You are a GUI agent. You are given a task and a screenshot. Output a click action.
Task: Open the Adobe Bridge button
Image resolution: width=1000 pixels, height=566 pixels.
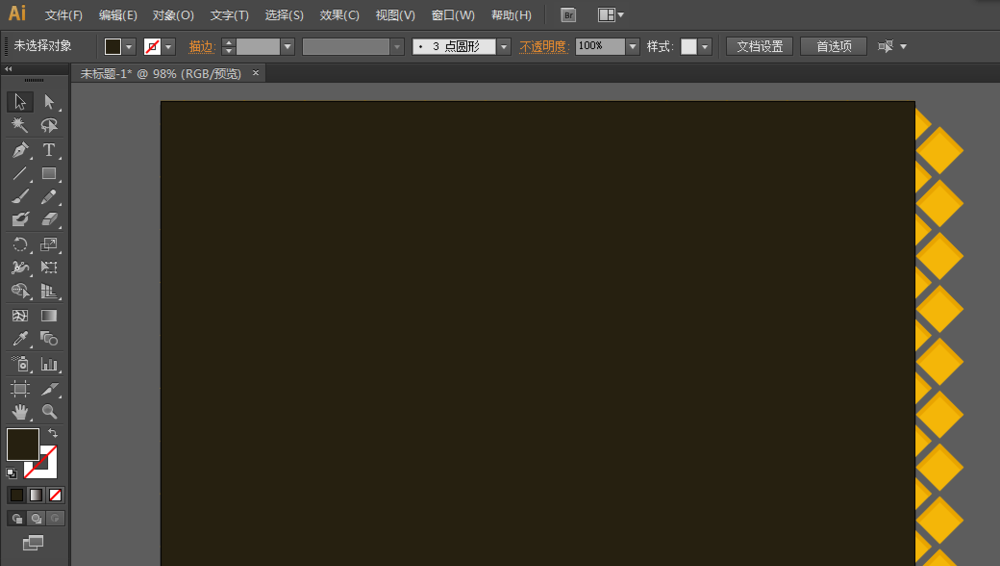click(568, 15)
